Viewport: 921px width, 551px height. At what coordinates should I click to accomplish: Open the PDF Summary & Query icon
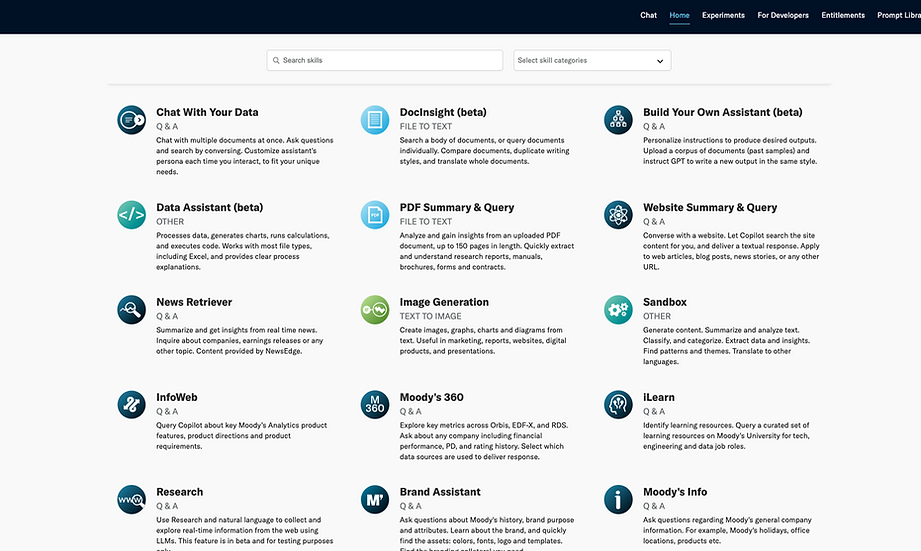coord(375,215)
